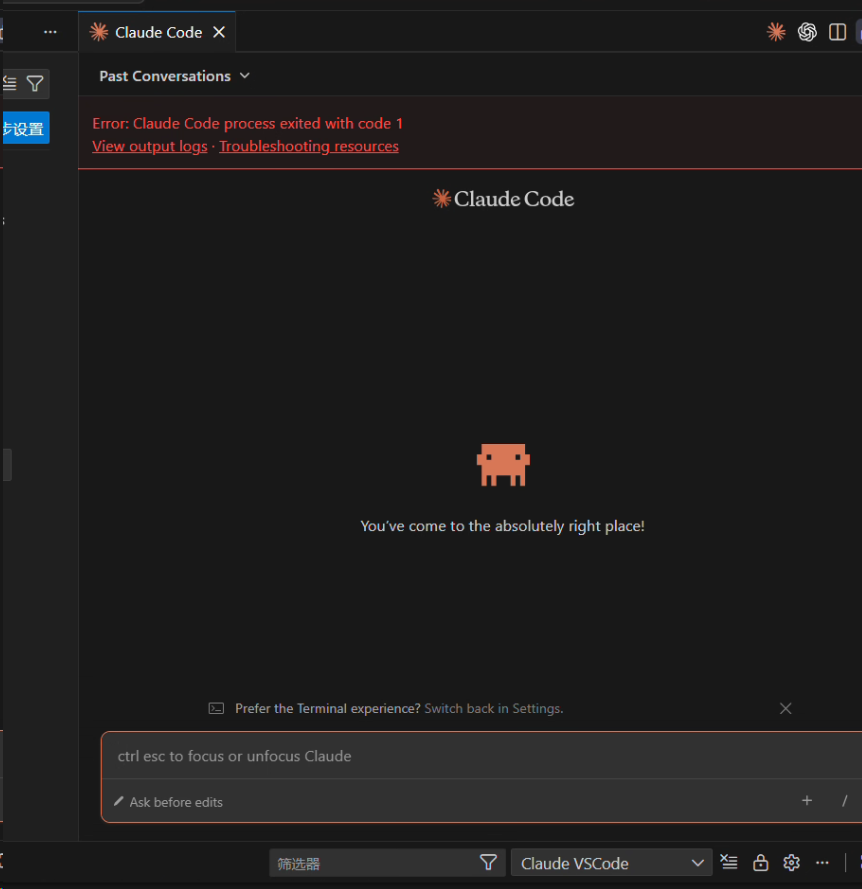Viewport: 862px width, 889px height.
Task: Expand the Past Conversations dropdown
Action: (174, 76)
